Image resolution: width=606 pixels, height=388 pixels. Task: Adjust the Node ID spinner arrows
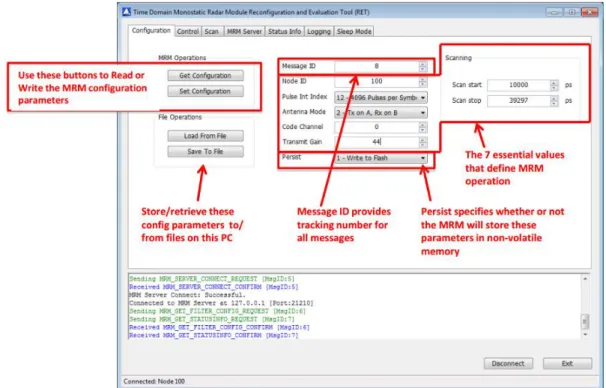[x=423, y=82]
